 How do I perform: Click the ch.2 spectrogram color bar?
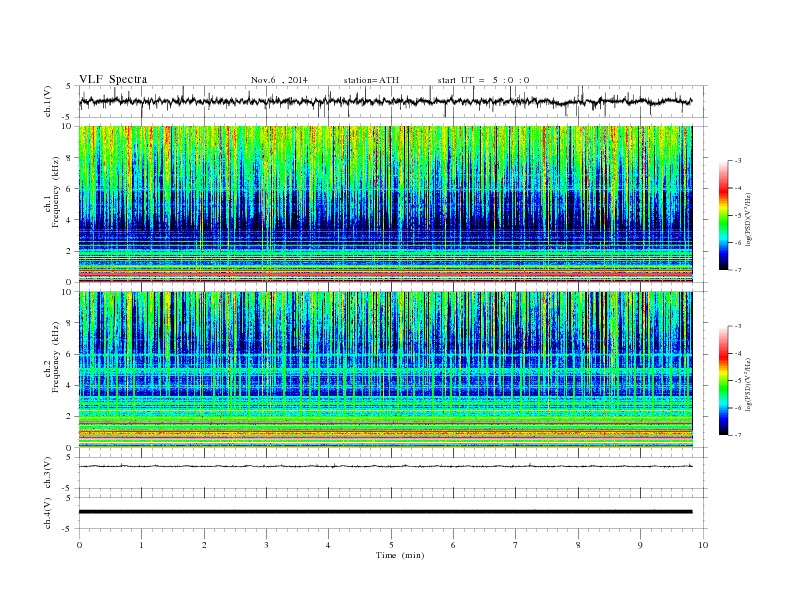click(x=724, y=381)
